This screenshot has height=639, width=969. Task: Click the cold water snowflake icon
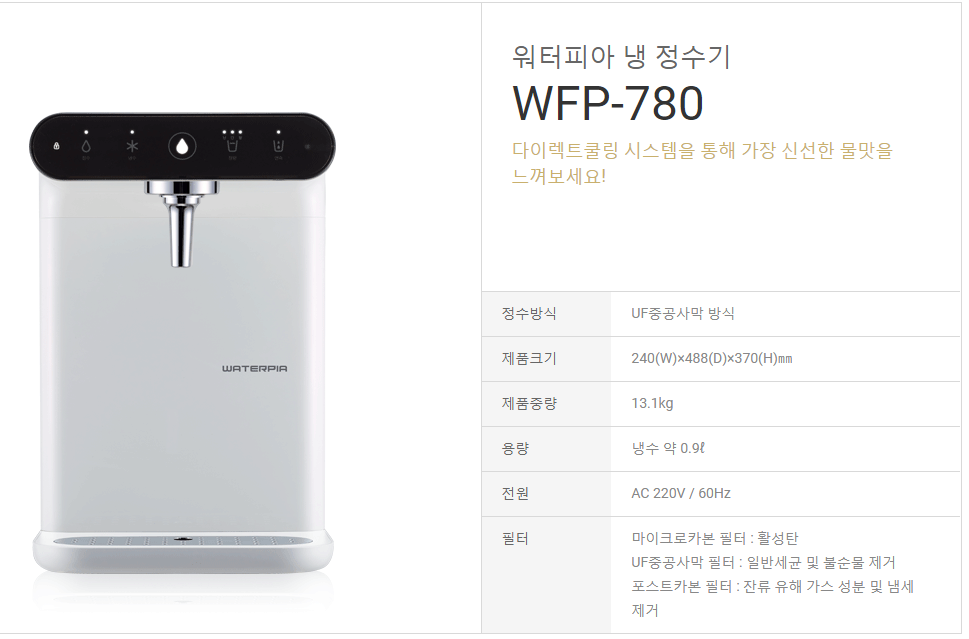click(132, 146)
